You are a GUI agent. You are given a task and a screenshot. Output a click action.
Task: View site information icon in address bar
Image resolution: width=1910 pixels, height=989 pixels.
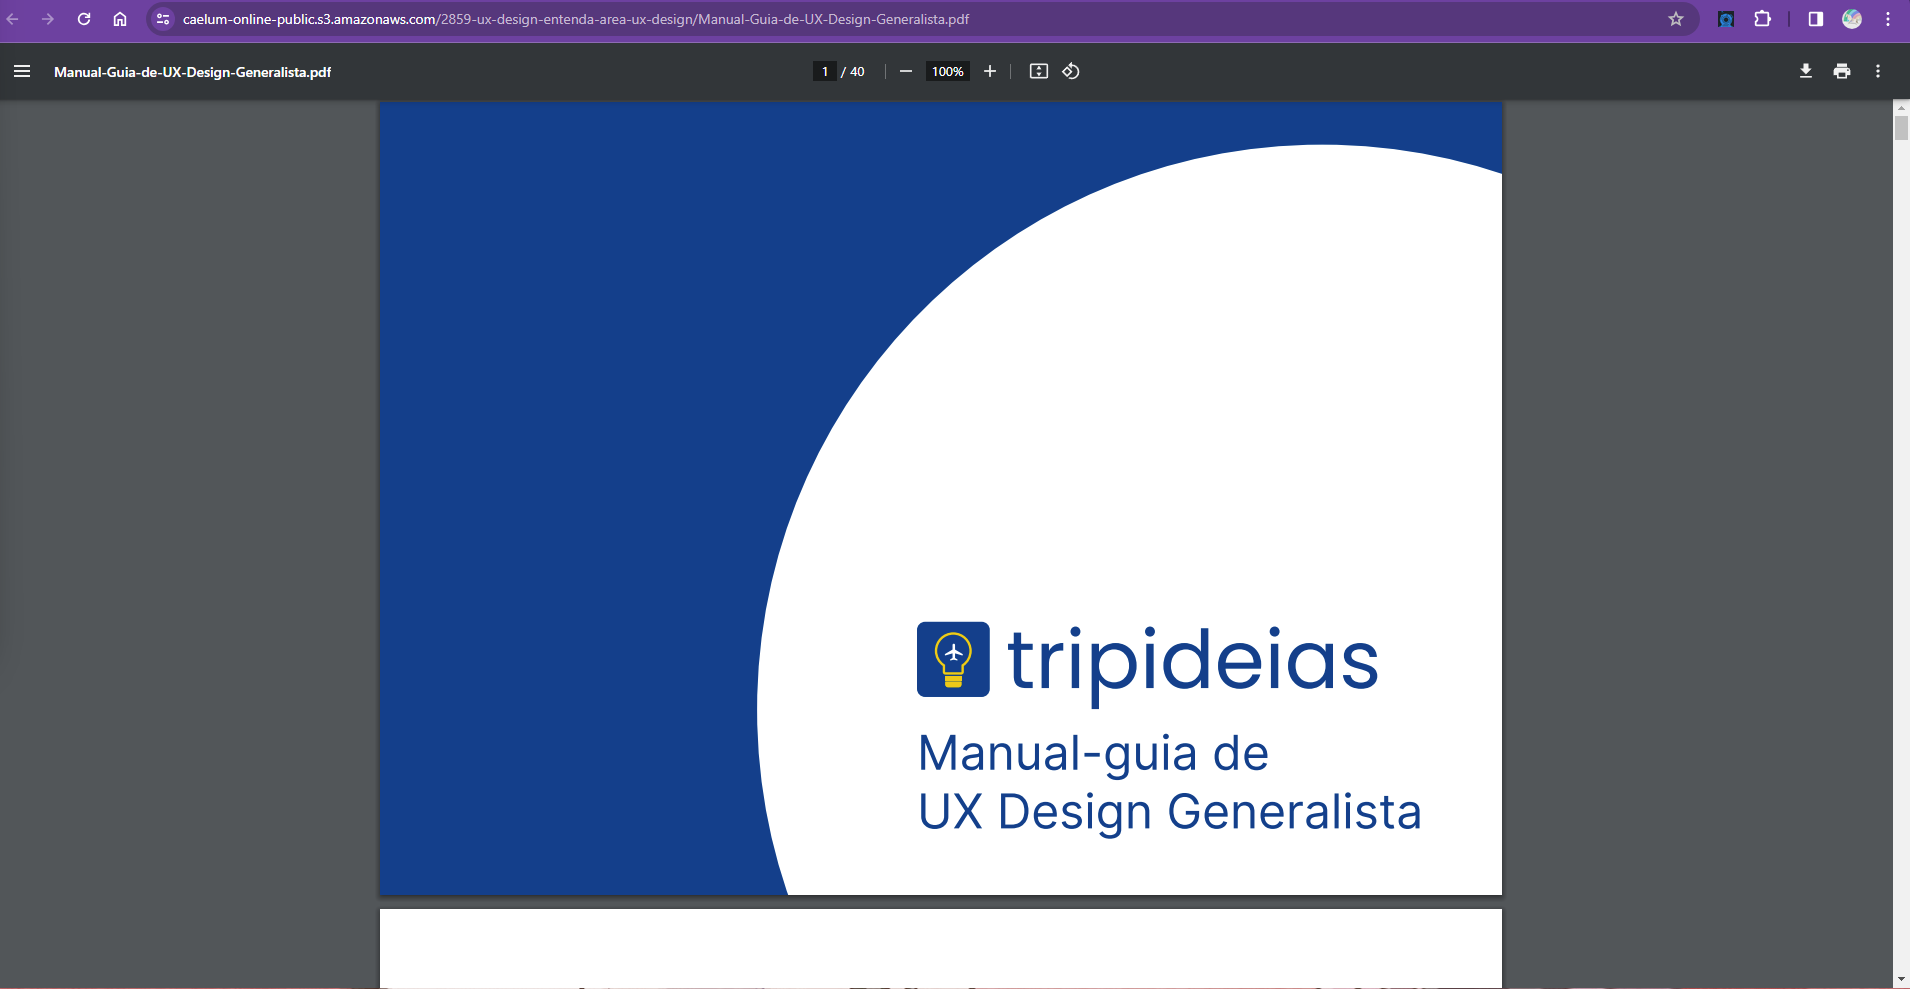pyautogui.click(x=163, y=19)
